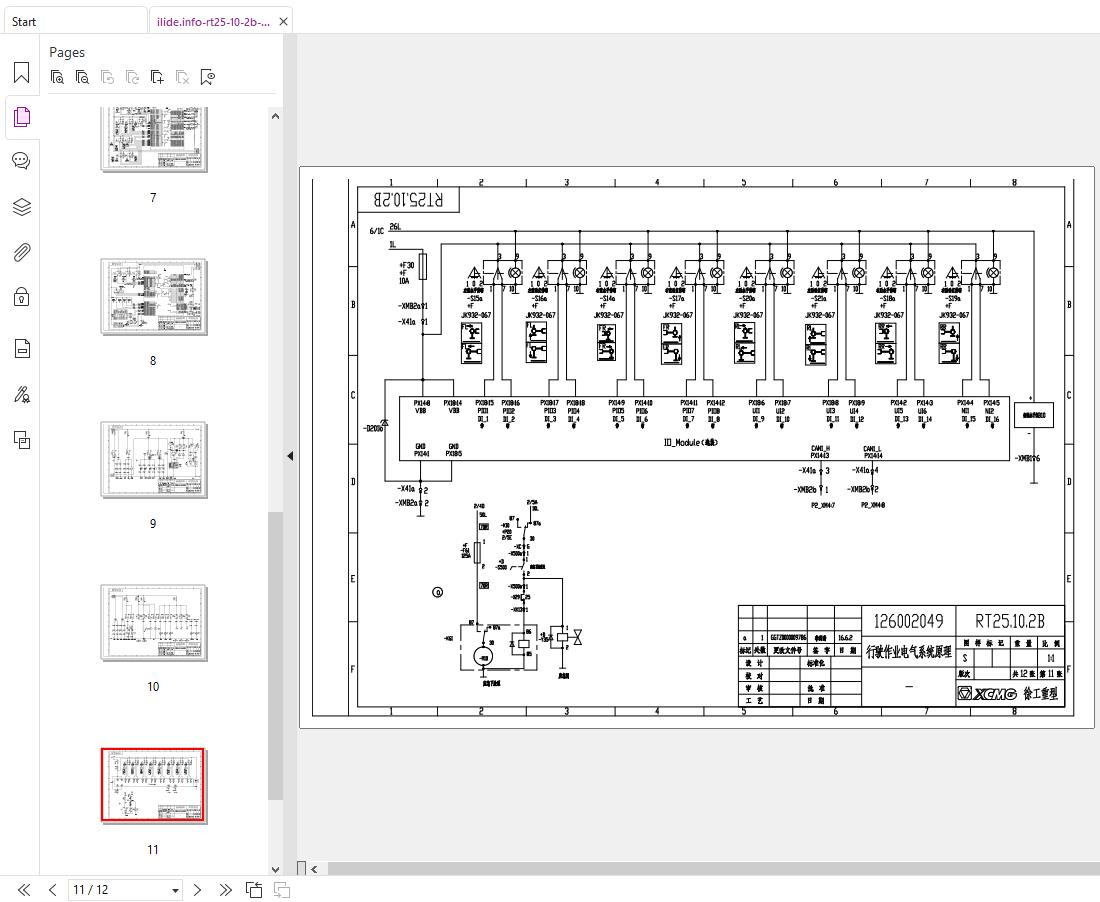Open the Bookmarks panel
Viewport: 1100px width, 902px height.
21,71
